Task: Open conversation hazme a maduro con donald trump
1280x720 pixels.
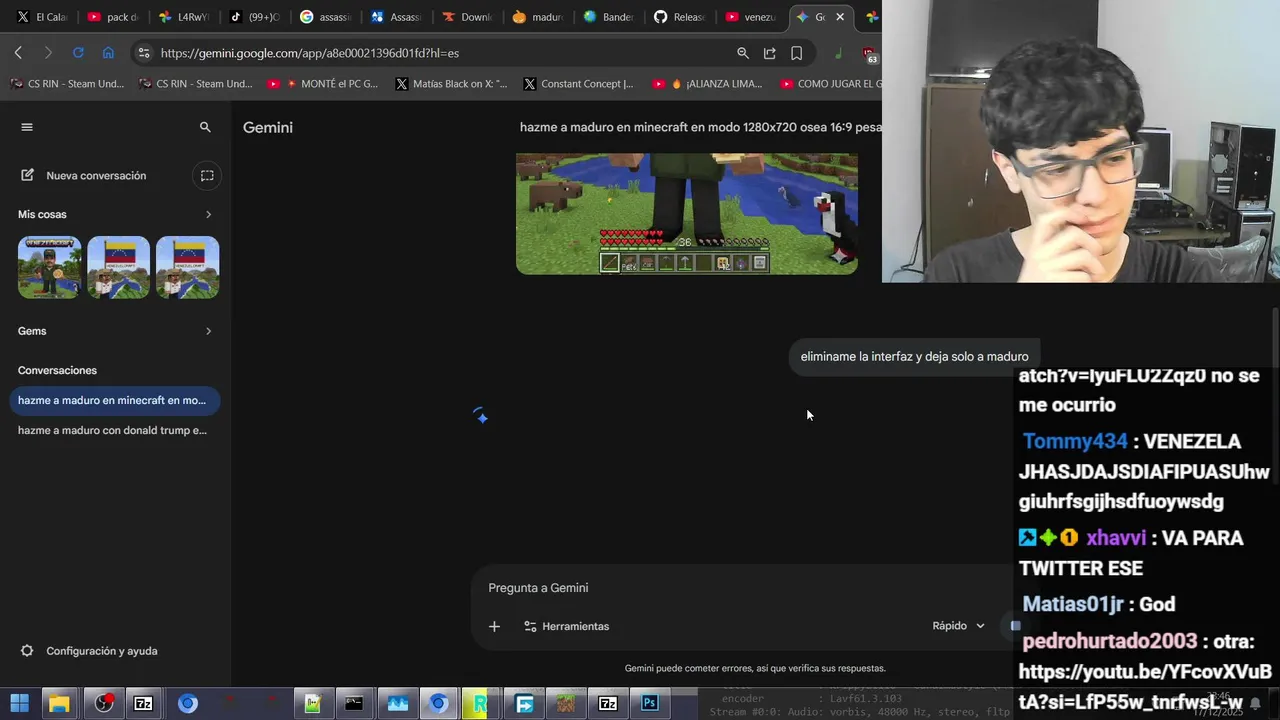Action: coord(114,430)
